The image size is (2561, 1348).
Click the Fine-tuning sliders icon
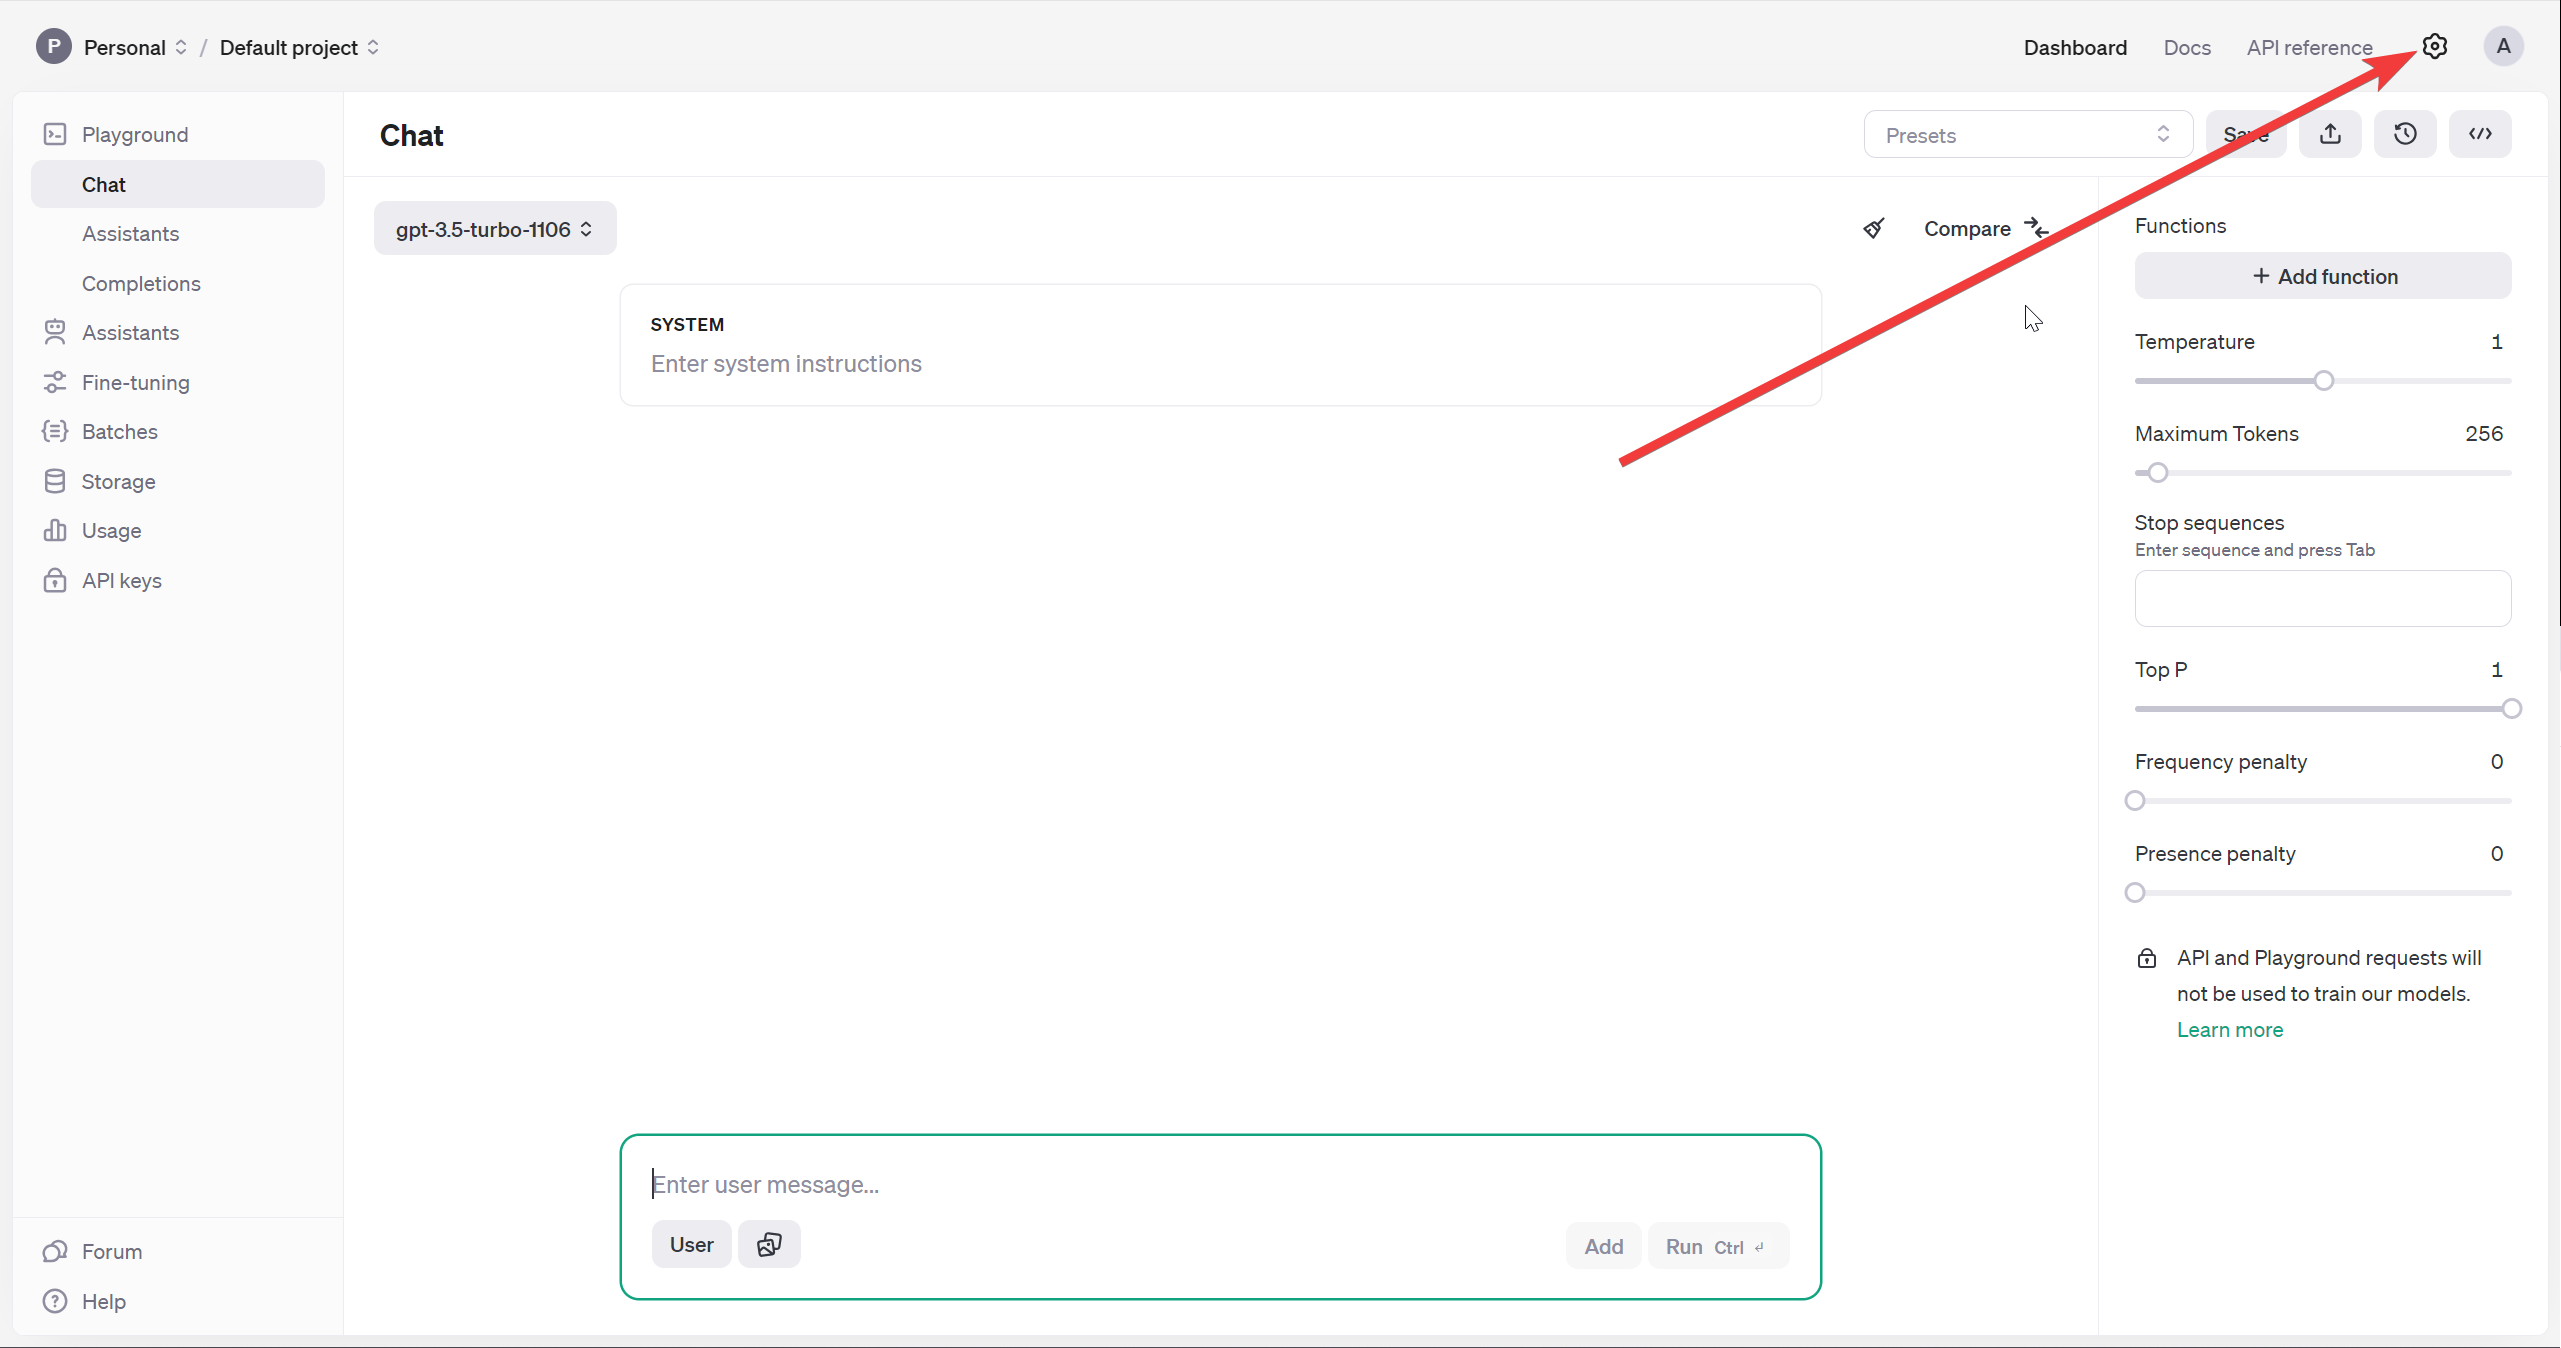click(x=55, y=382)
